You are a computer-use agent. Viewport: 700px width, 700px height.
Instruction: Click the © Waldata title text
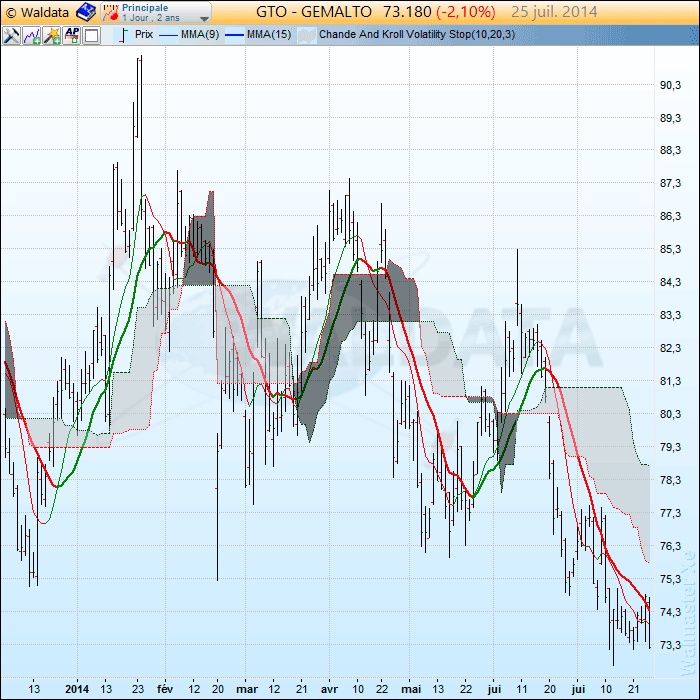[38, 12]
